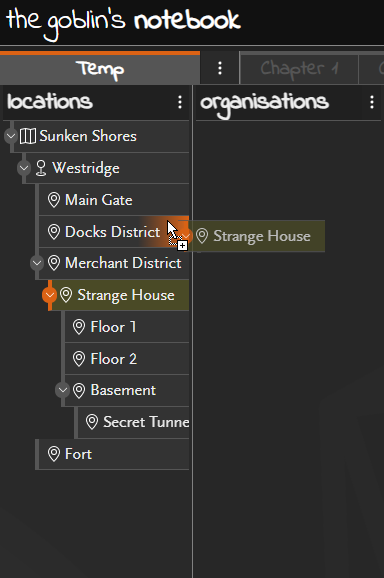Collapse the Merchant District chevron
This screenshot has height=578, width=384.
37,263
